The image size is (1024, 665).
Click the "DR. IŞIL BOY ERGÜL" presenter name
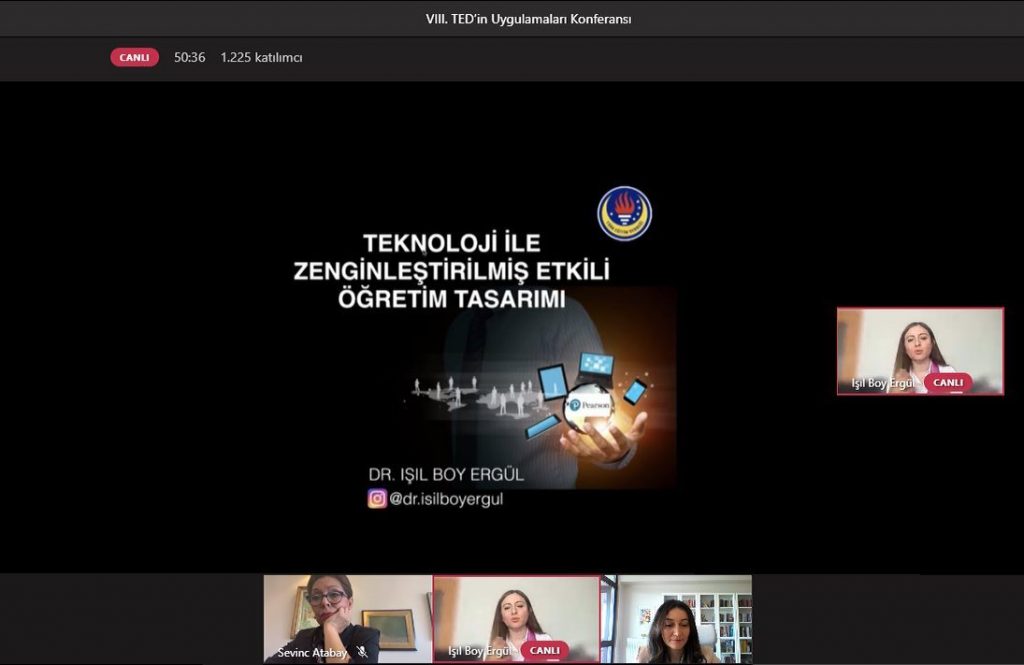[x=446, y=474]
